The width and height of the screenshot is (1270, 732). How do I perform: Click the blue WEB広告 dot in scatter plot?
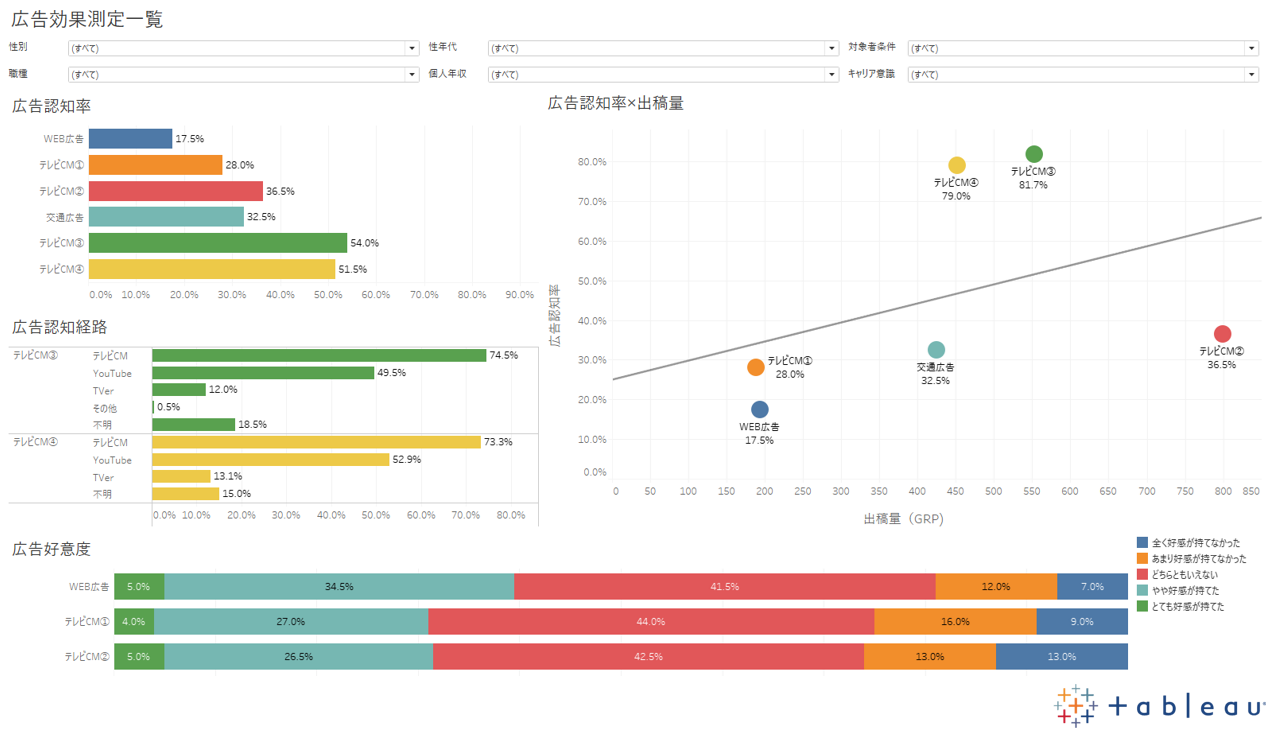click(760, 409)
